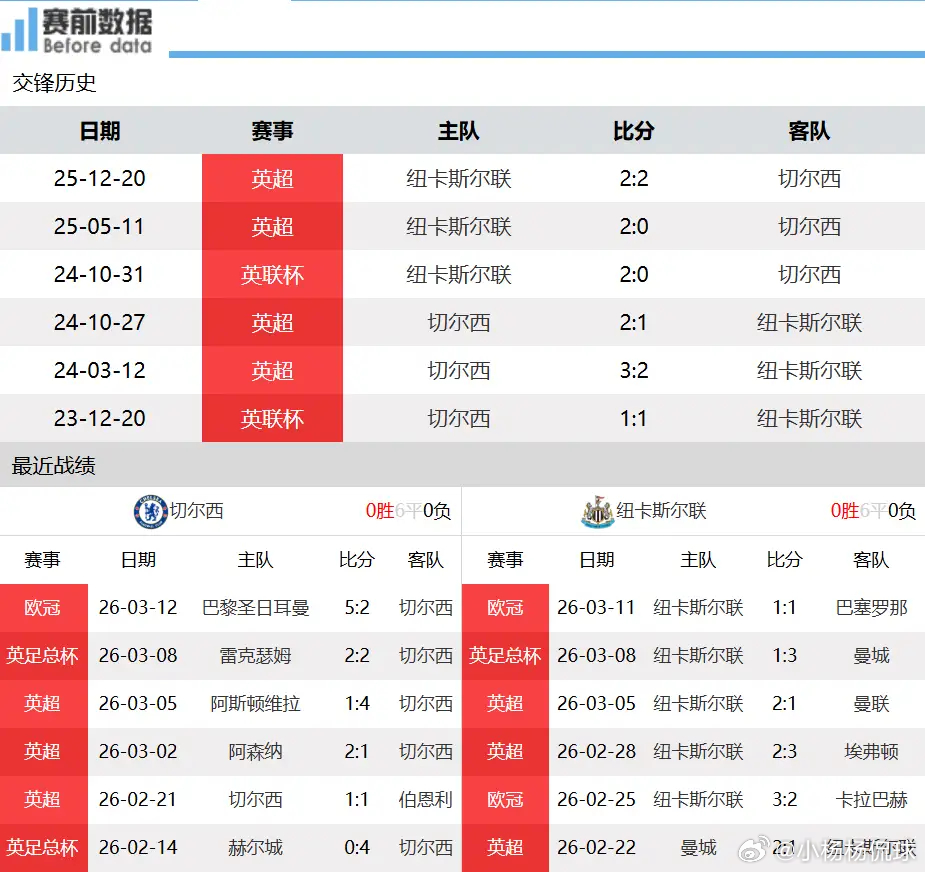Click the Chelsea club crest icon
The image size is (925, 872).
click(x=151, y=509)
